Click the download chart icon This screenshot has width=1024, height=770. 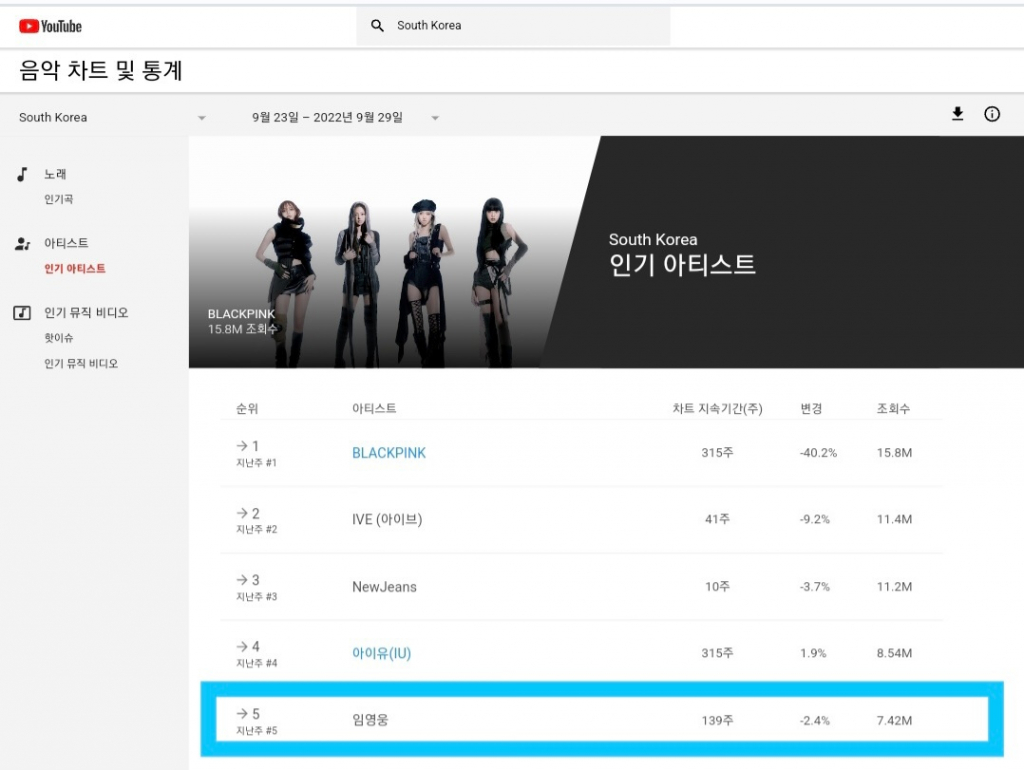tap(957, 114)
